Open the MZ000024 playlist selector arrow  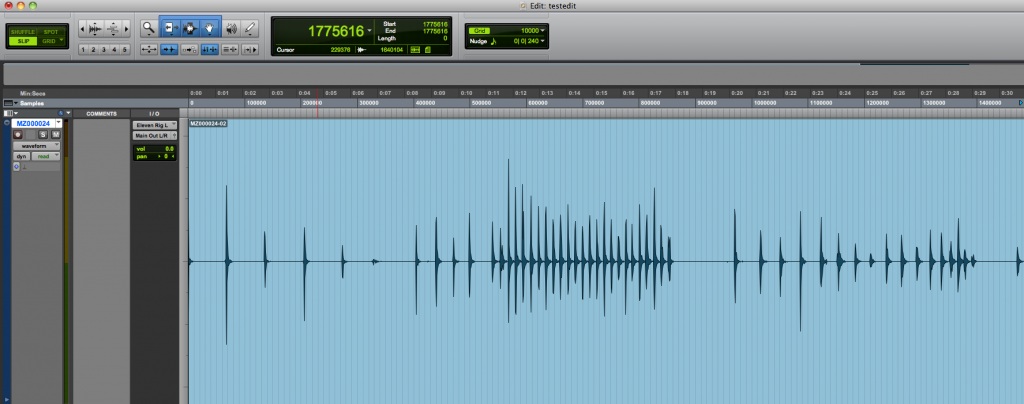click(x=59, y=123)
